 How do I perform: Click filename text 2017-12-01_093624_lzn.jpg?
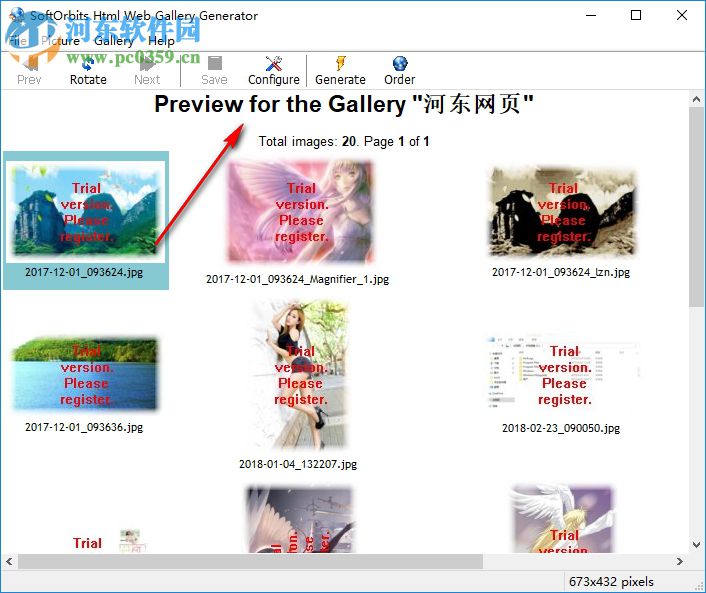561,272
